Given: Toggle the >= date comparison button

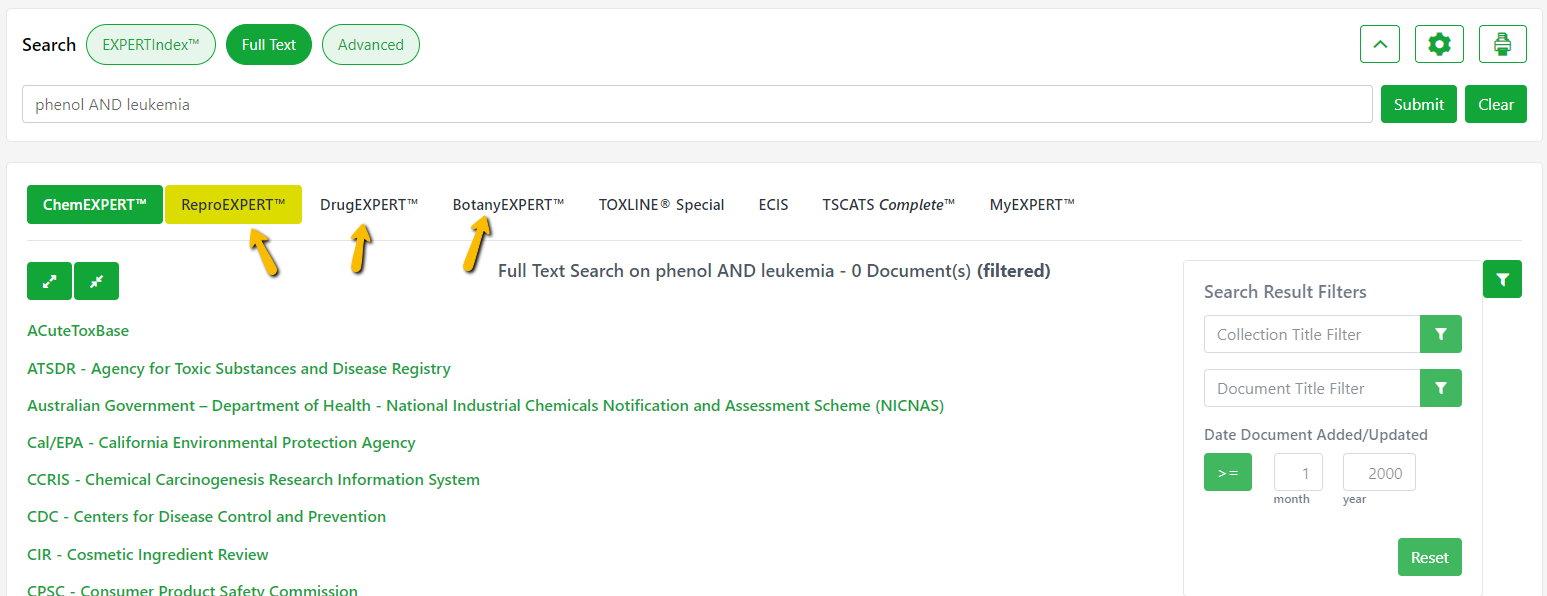Looking at the screenshot, I should (x=1227, y=472).
